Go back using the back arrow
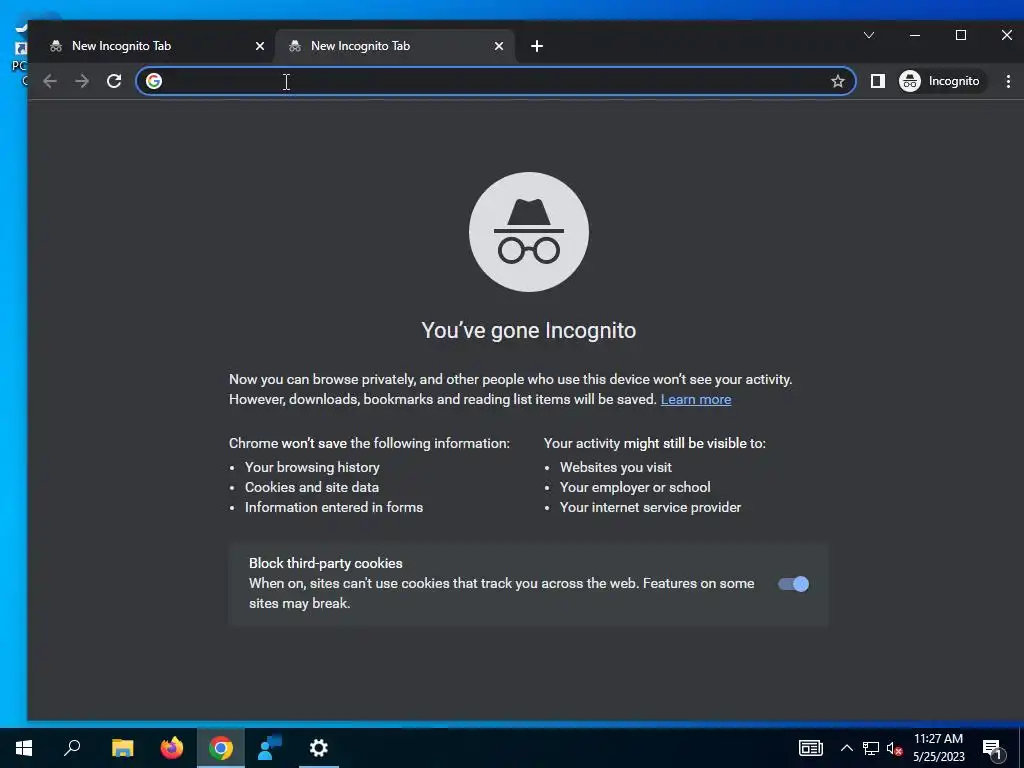 tap(50, 81)
